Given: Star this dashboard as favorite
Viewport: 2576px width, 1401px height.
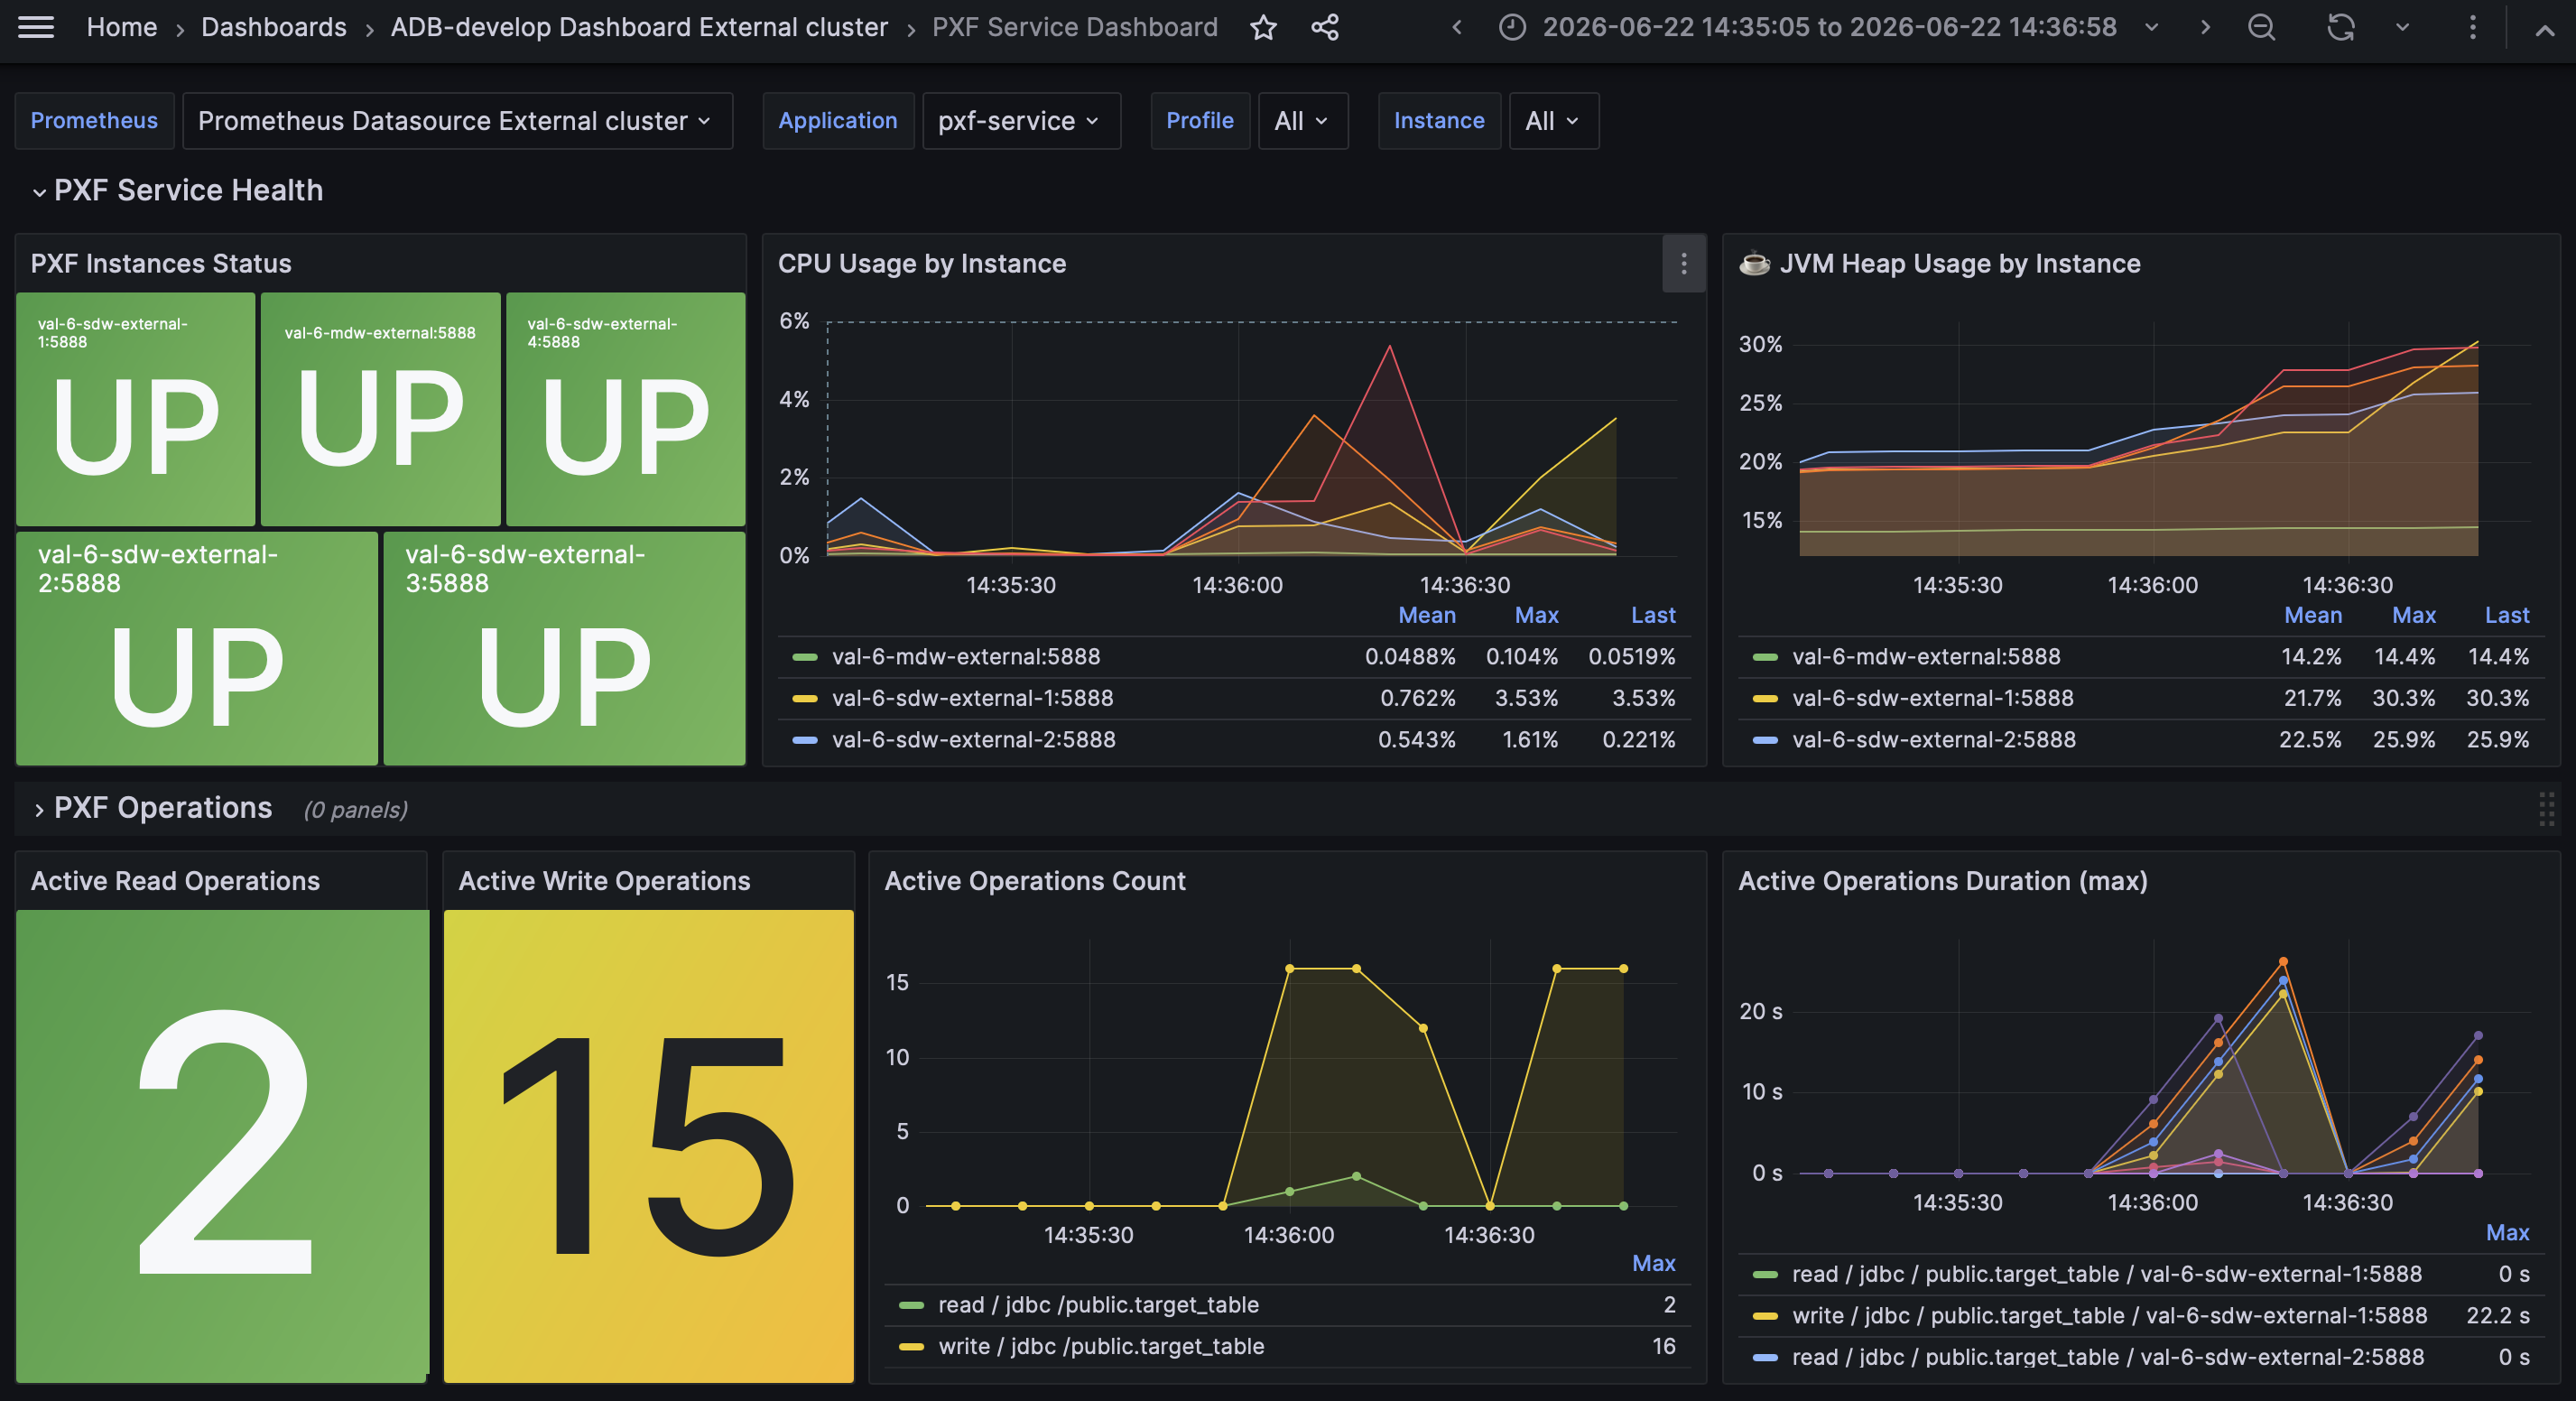Looking at the screenshot, I should click(1264, 27).
